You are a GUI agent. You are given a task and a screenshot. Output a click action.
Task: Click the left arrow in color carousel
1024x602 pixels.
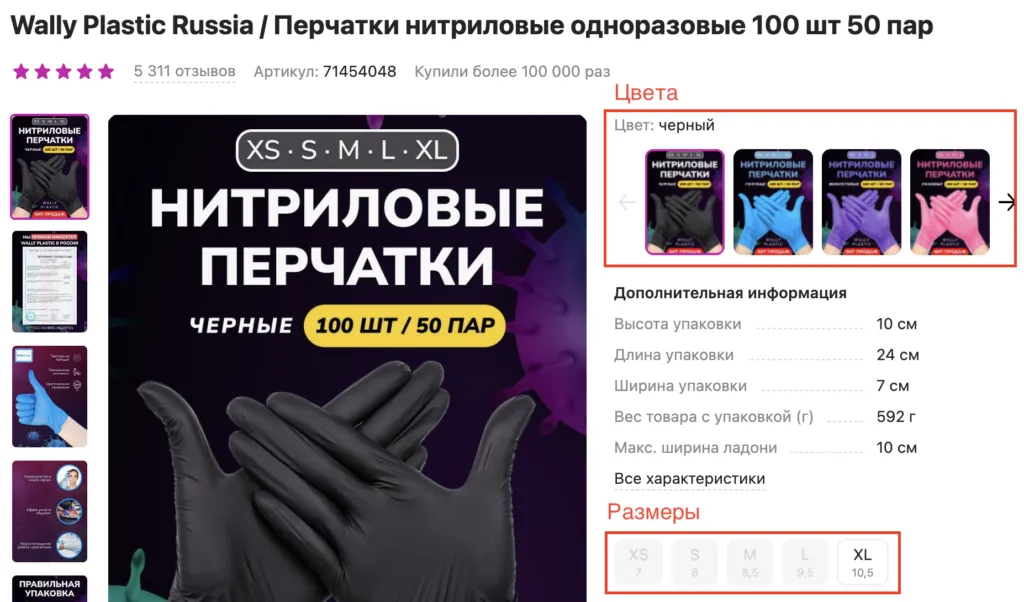tap(627, 202)
